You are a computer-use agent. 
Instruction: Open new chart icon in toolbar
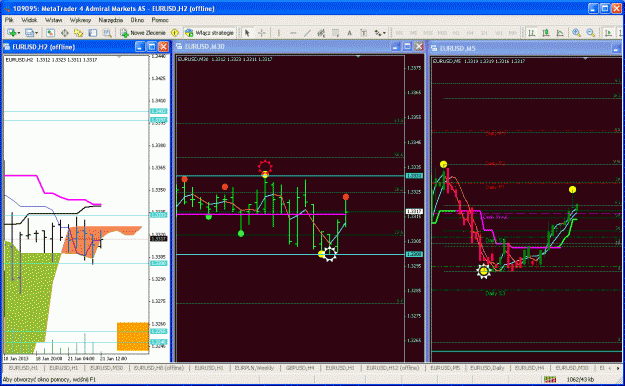pos(11,33)
